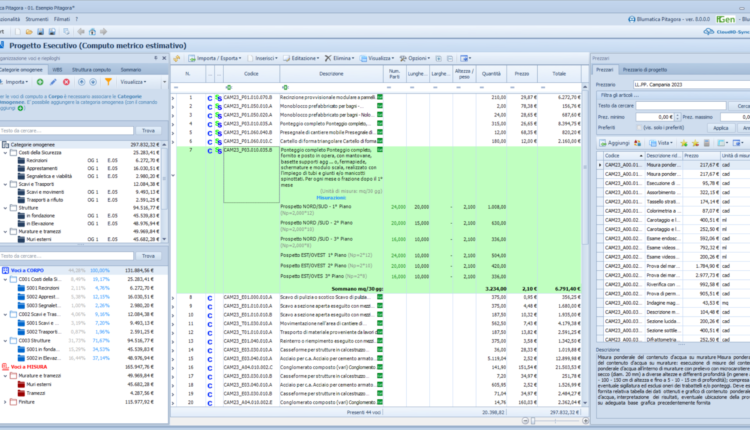Navigate forward with the right arrow icon
Viewport: 750px width, 430px height.
pos(103,32)
